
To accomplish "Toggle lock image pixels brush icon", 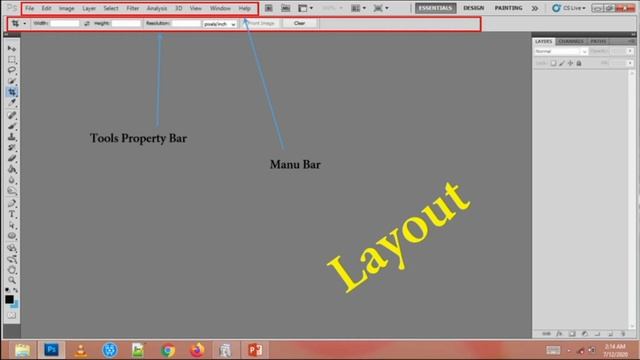I will (562, 63).
